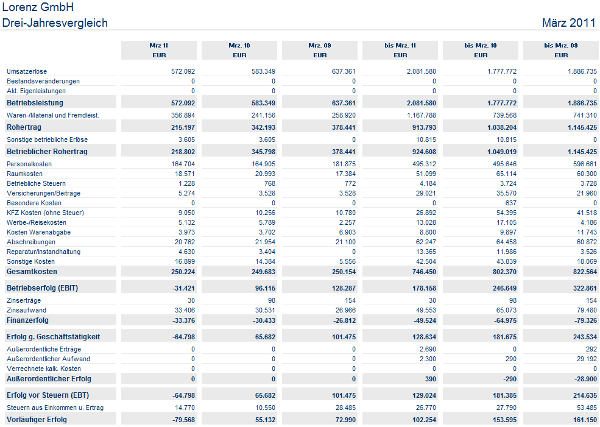Image resolution: width=600 pixels, height=427 pixels.
Task: Click the Gesamtkosten value '746.450'
Action: coord(424,272)
